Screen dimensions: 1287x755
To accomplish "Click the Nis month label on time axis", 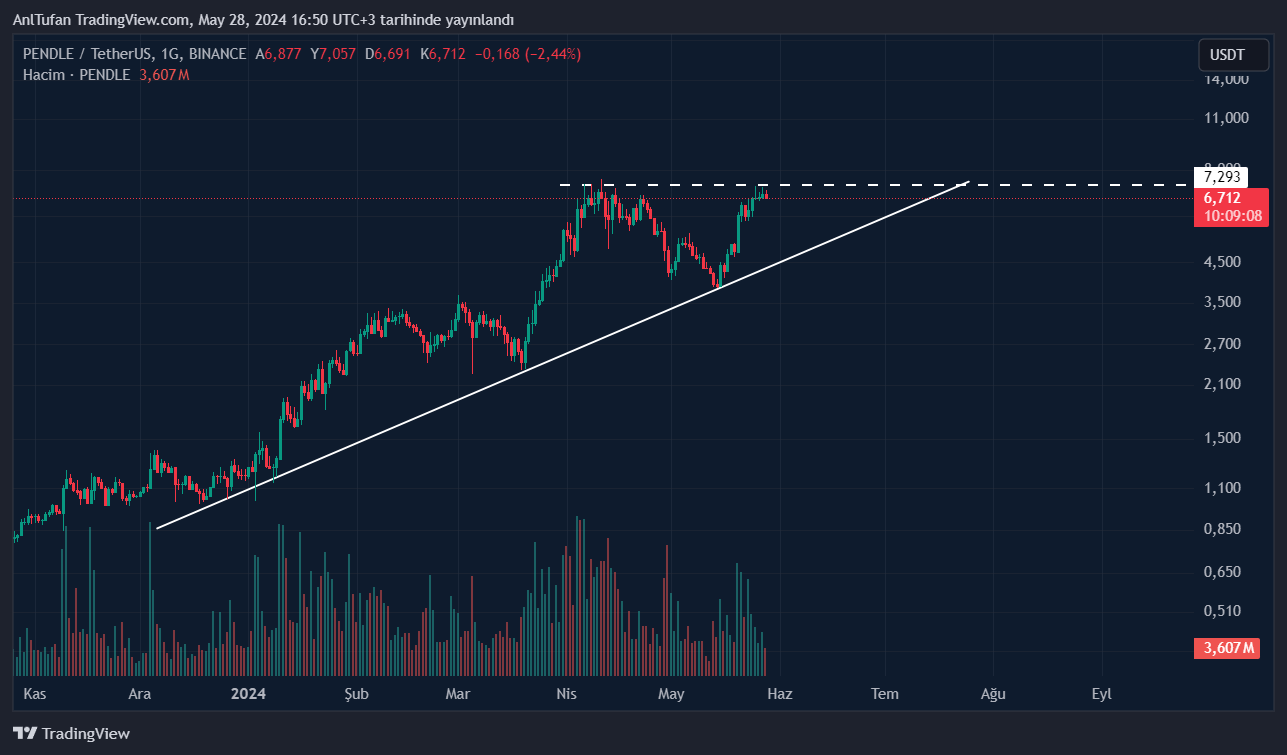I will 567,693.
